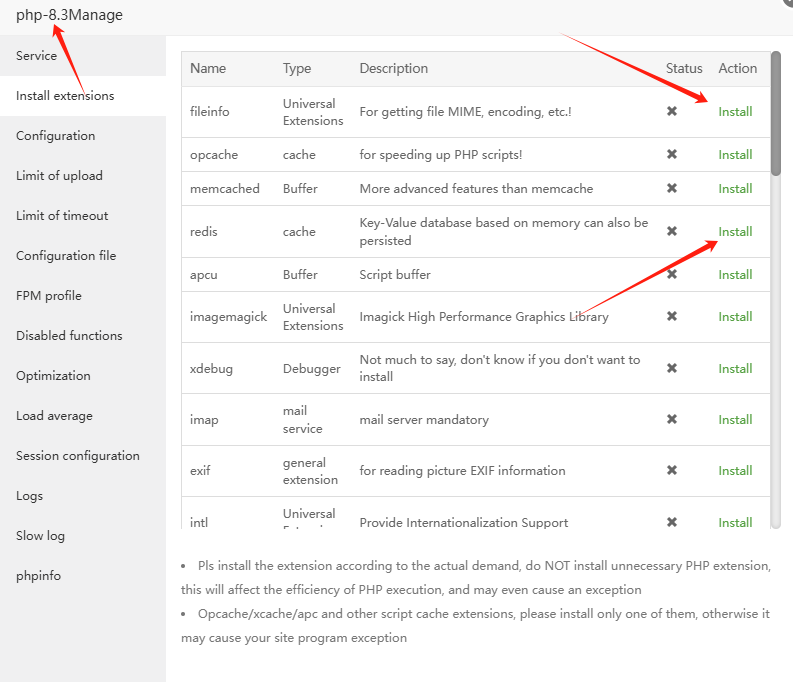Viewport: 793px width, 682px height.
Task: Click the X status icon for xdebug
Action: coord(672,368)
